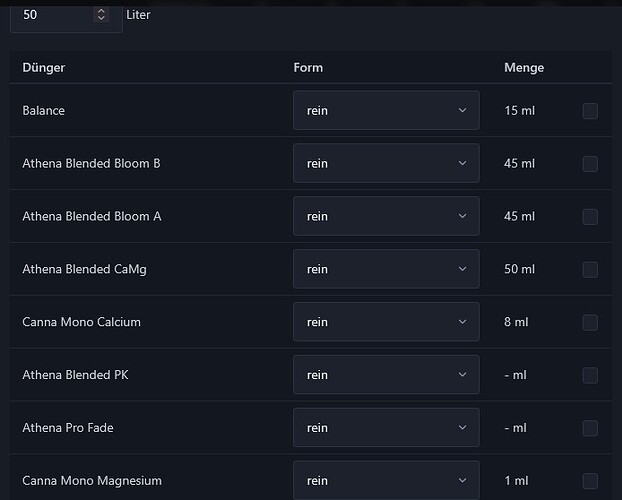This screenshot has width=622, height=500.
Task: Mark the Athena Blended CaMg checkbox
Action: (590, 270)
